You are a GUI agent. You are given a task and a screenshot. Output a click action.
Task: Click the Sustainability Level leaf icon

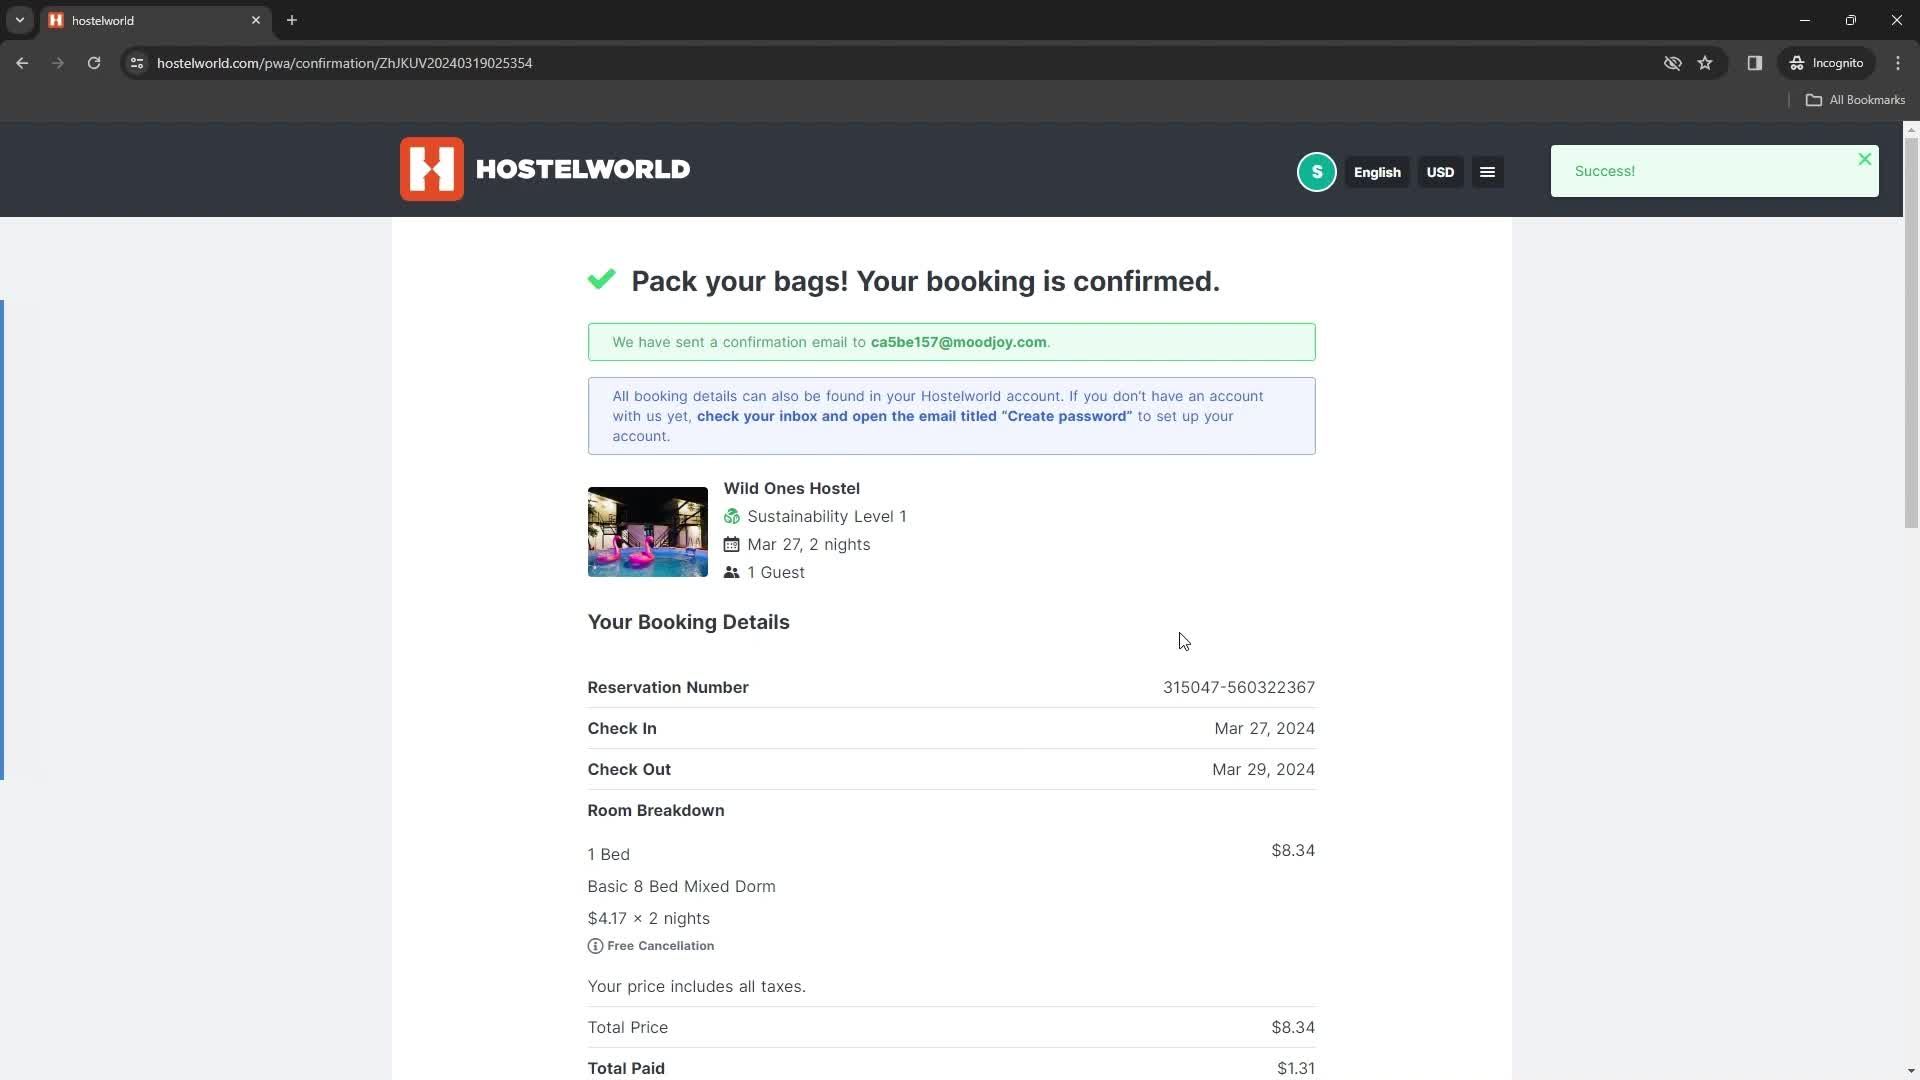click(732, 517)
